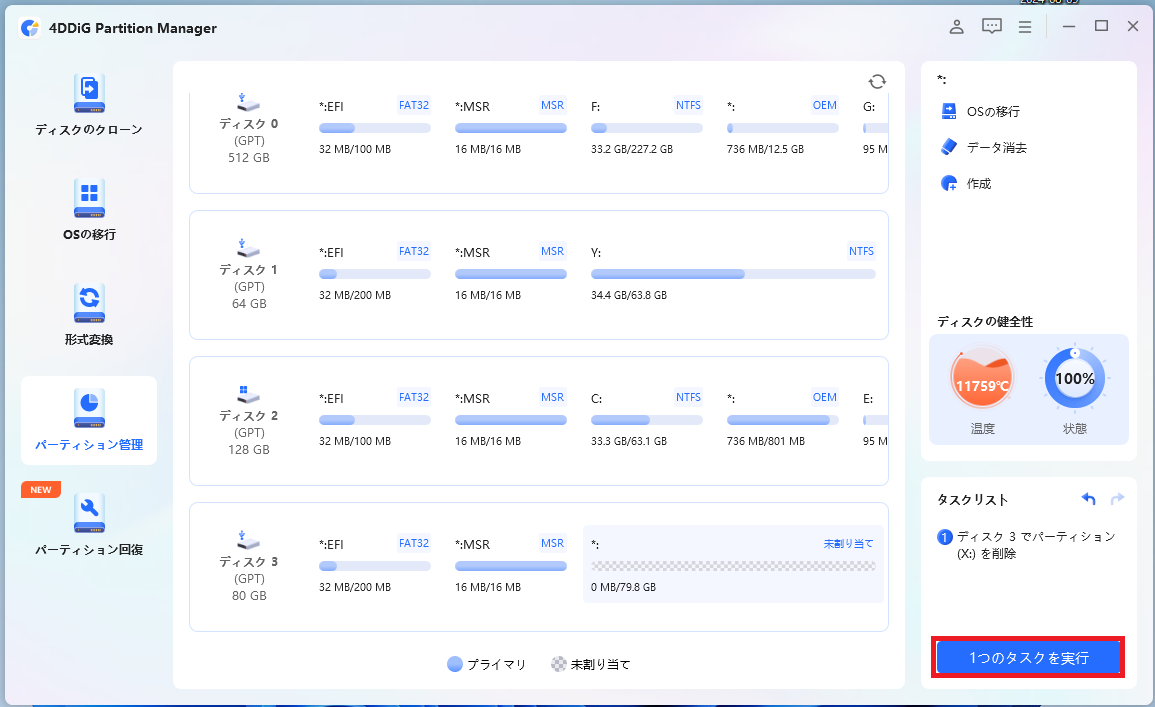Image resolution: width=1155 pixels, height=707 pixels.
Task: Choose OSの移行 in right panel
Action: tap(981, 111)
